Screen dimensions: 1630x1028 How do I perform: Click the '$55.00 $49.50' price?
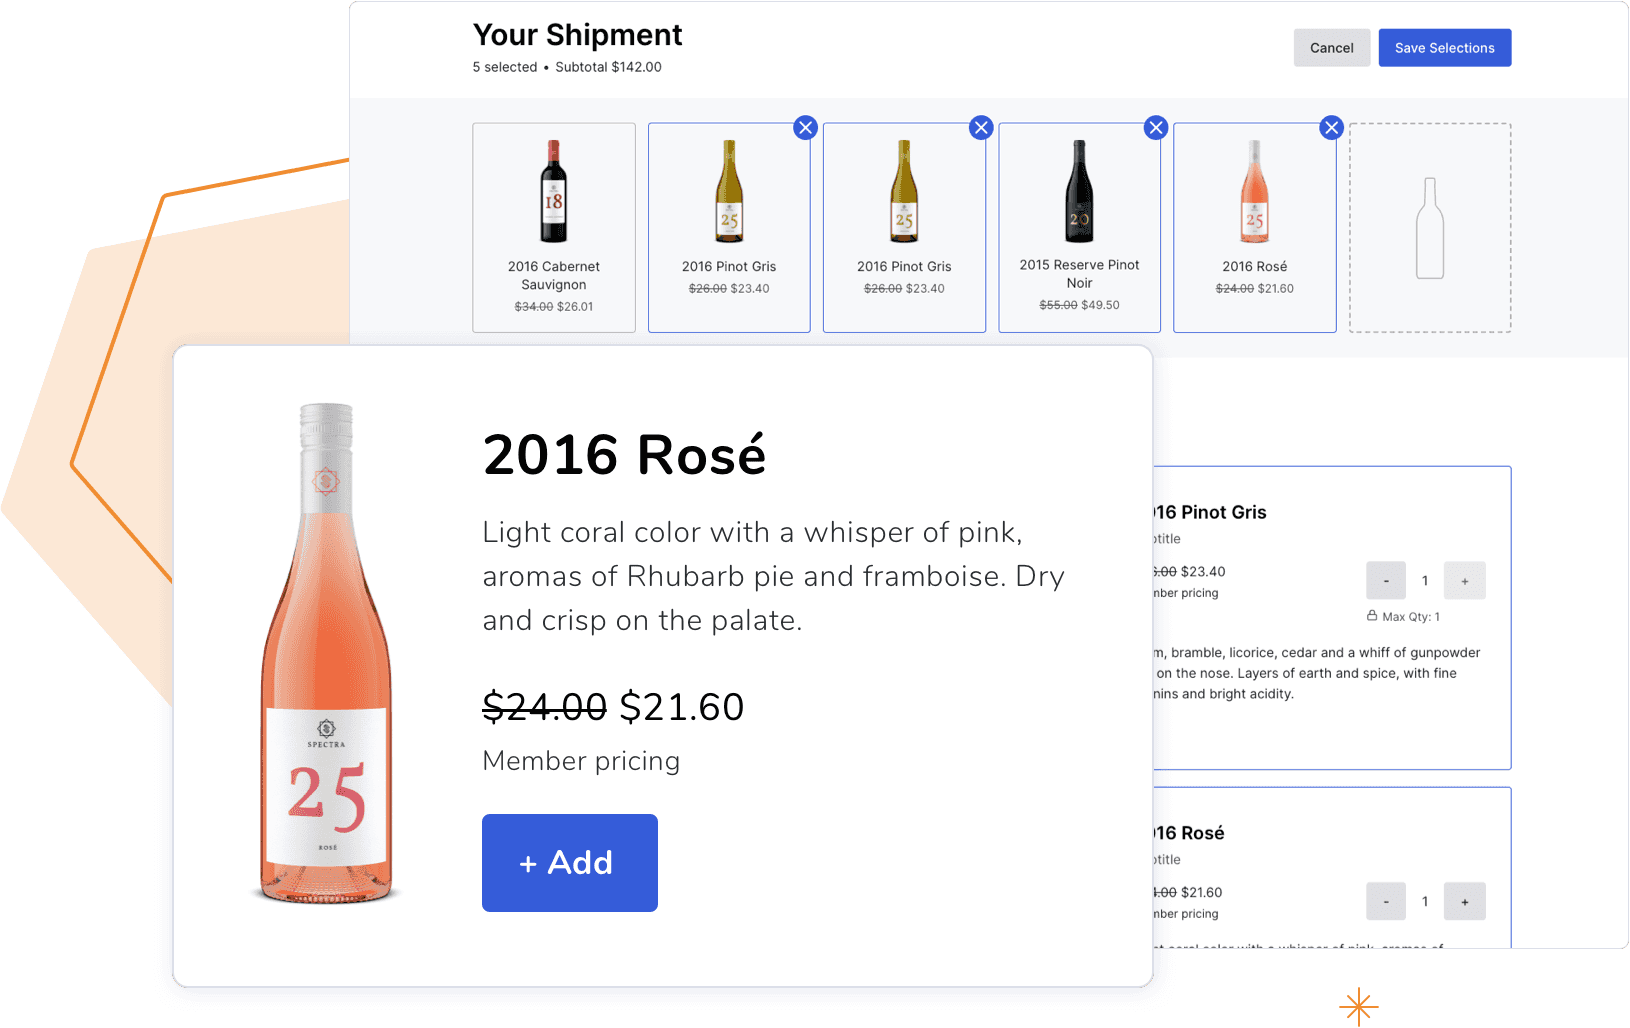point(1079,305)
